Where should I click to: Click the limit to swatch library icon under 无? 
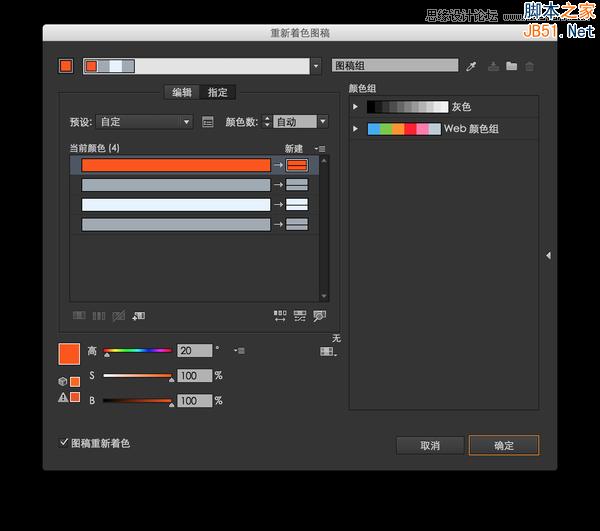tap(328, 351)
